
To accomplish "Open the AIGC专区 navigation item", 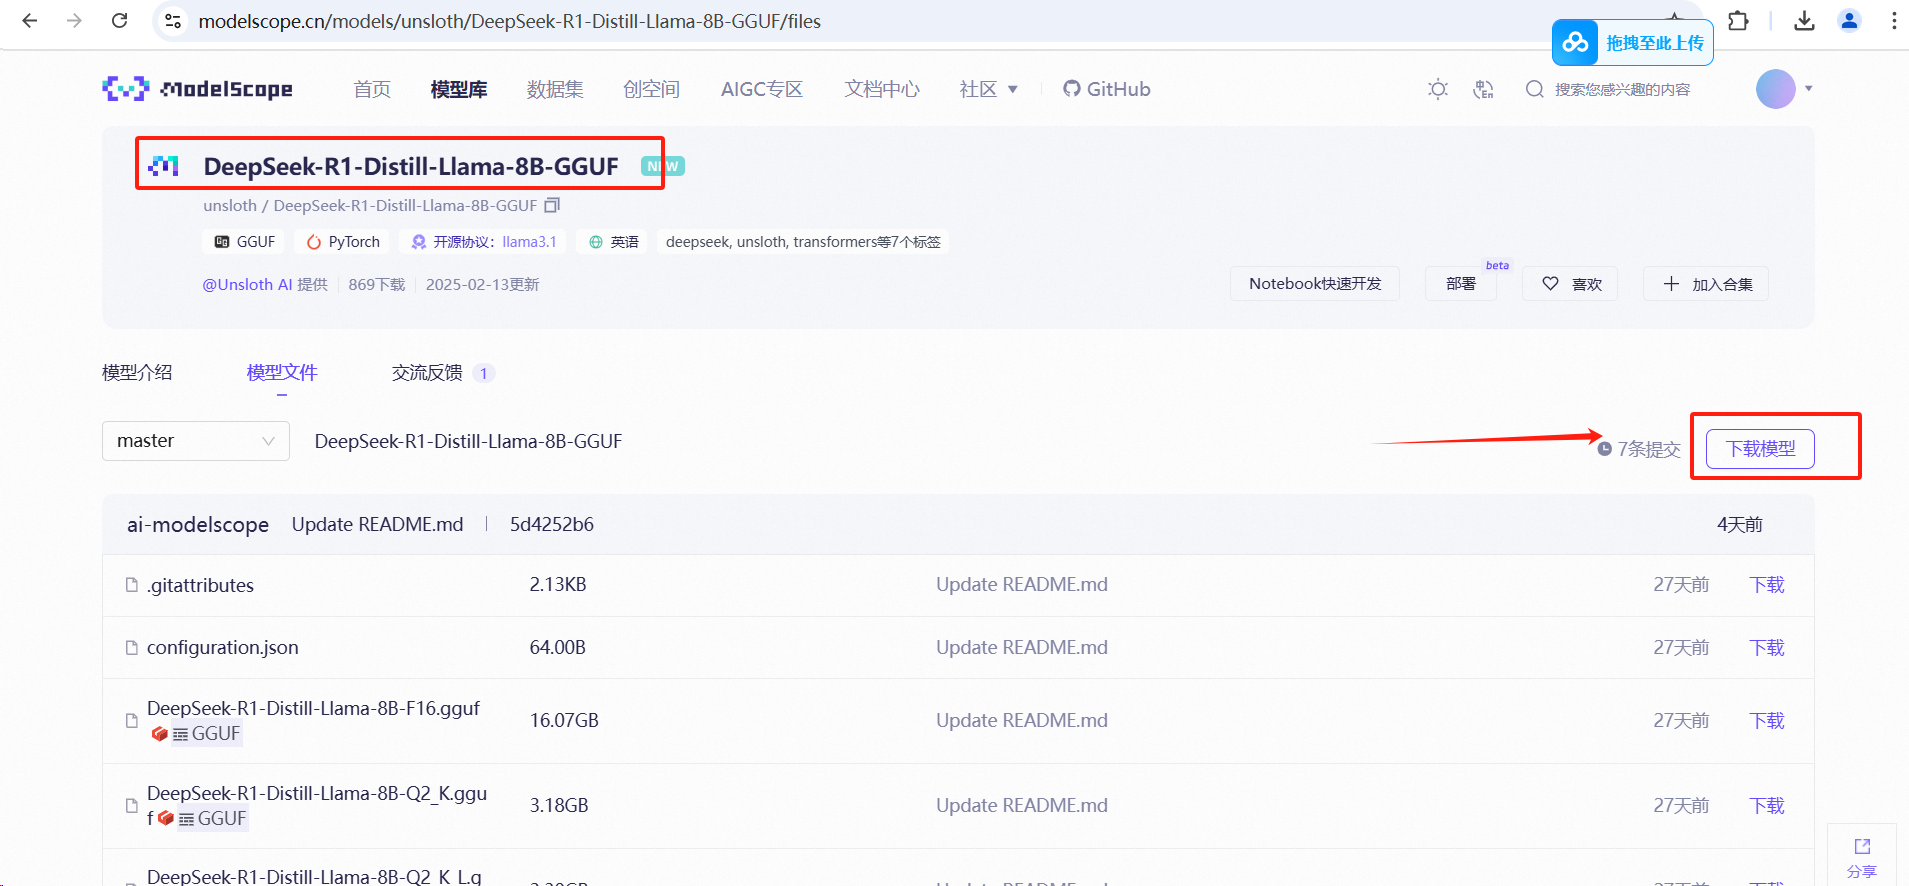I will click(762, 89).
